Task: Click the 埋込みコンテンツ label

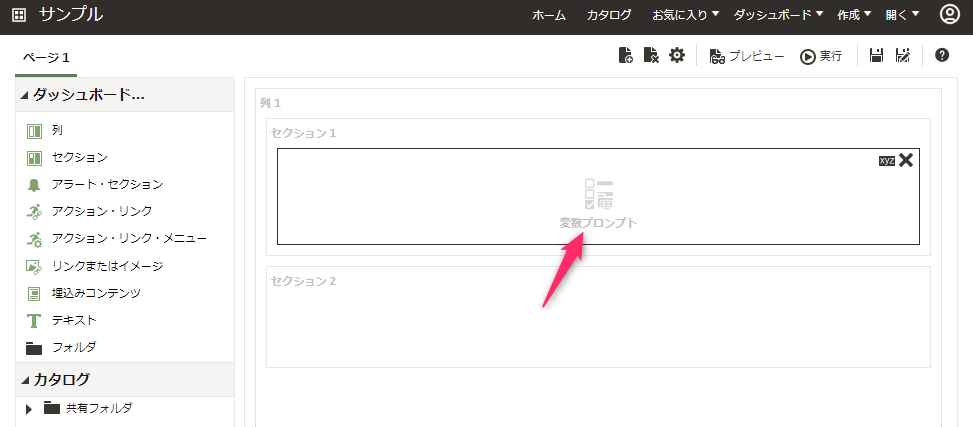Action: [96, 293]
